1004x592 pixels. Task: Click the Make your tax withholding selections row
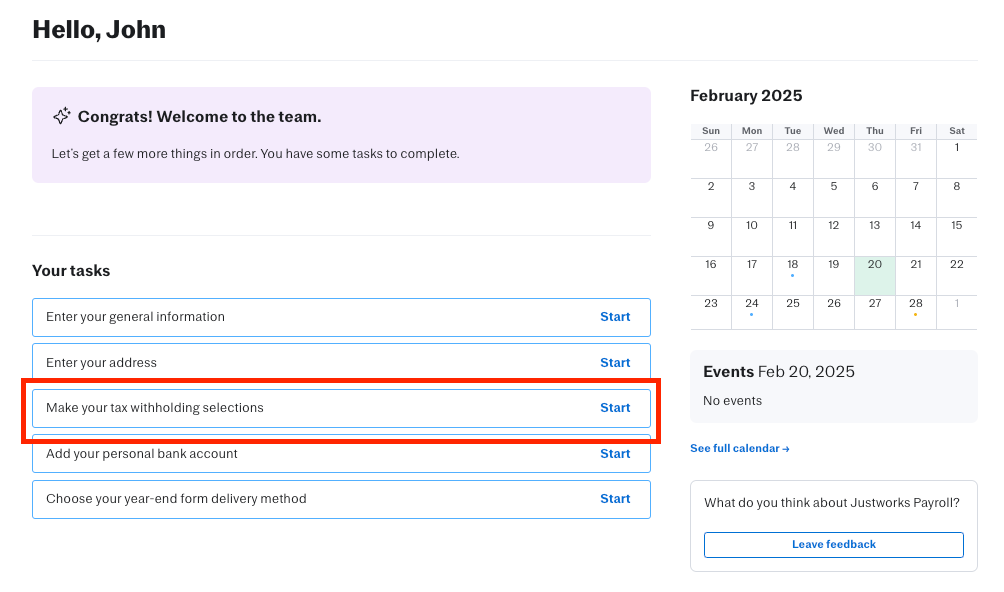155,408
